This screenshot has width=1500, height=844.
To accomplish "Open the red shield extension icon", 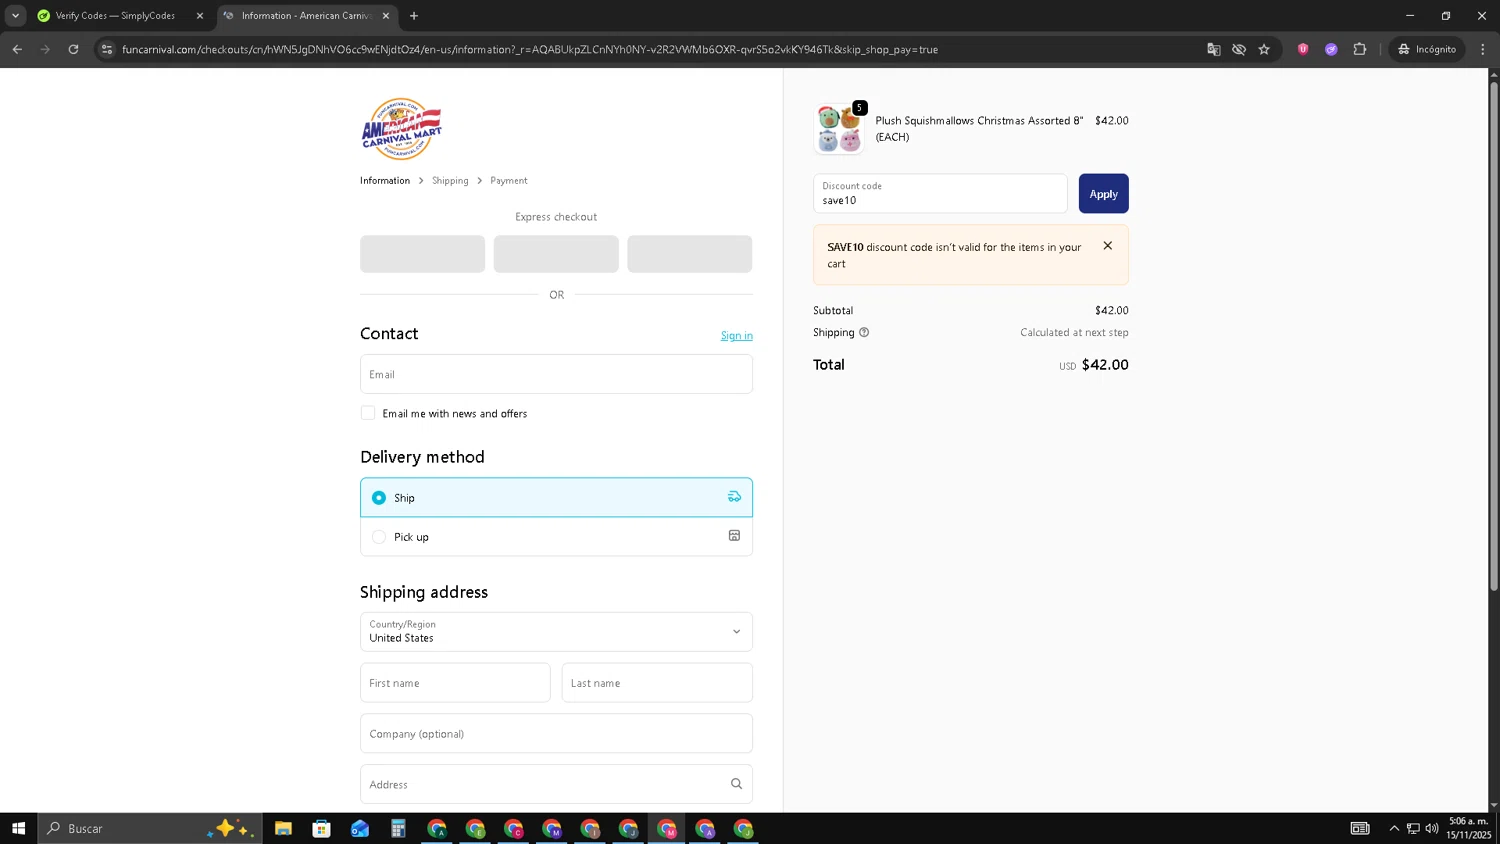I will point(1303,49).
